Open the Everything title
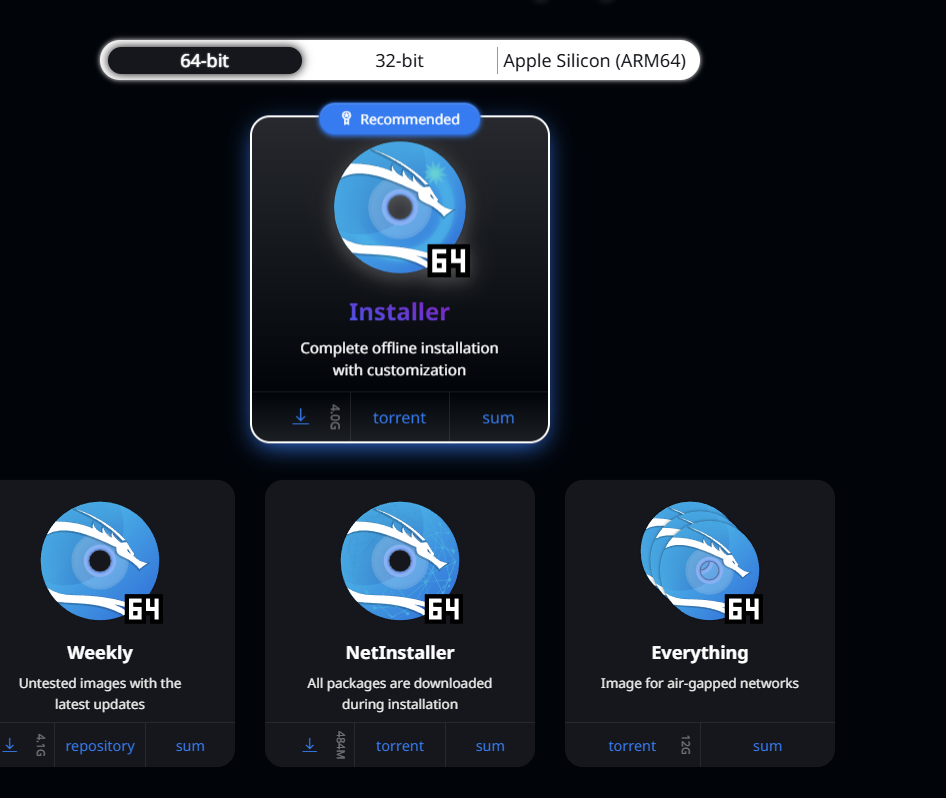 (x=700, y=653)
